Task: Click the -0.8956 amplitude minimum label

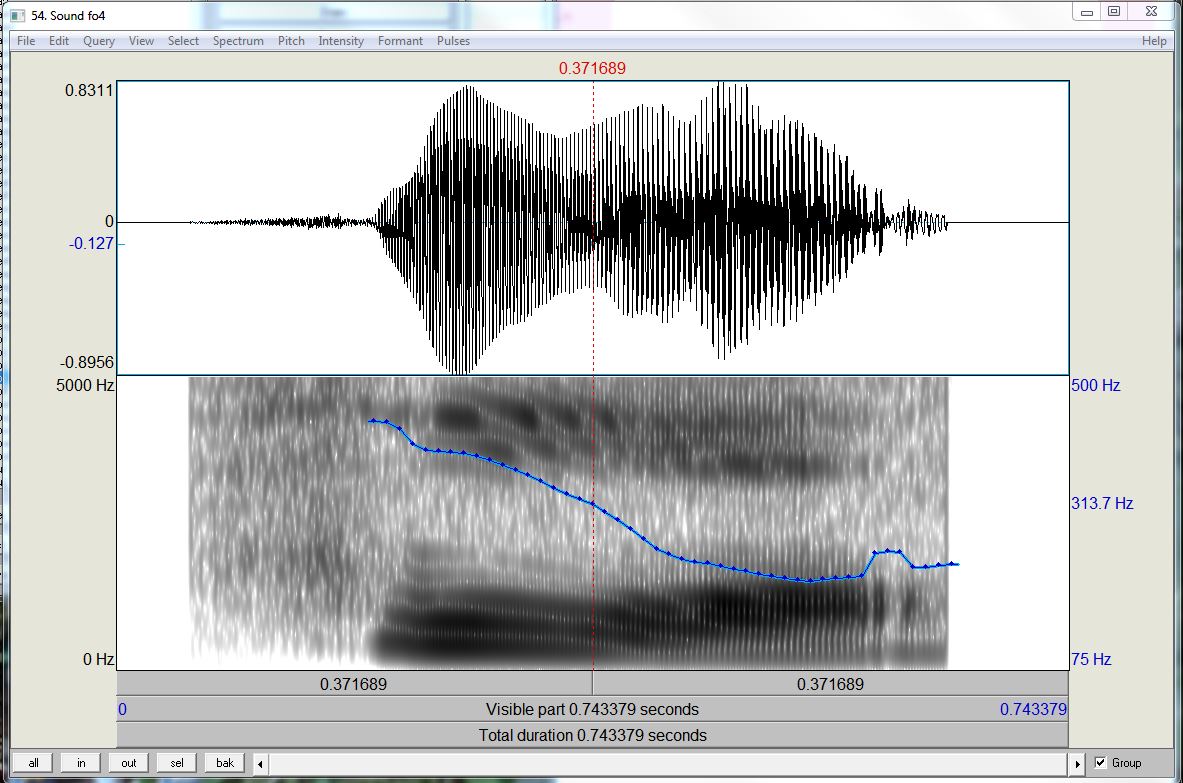Action: (87, 362)
